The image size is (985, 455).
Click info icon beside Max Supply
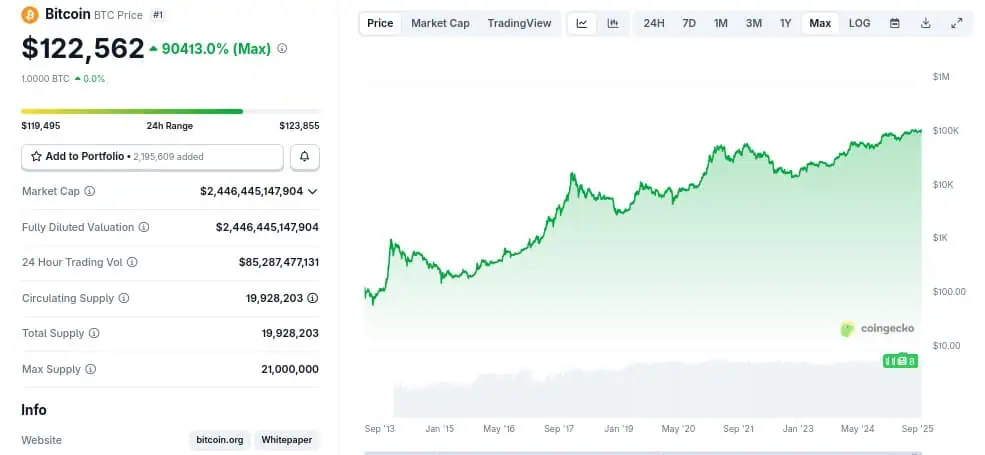point(90,369)
